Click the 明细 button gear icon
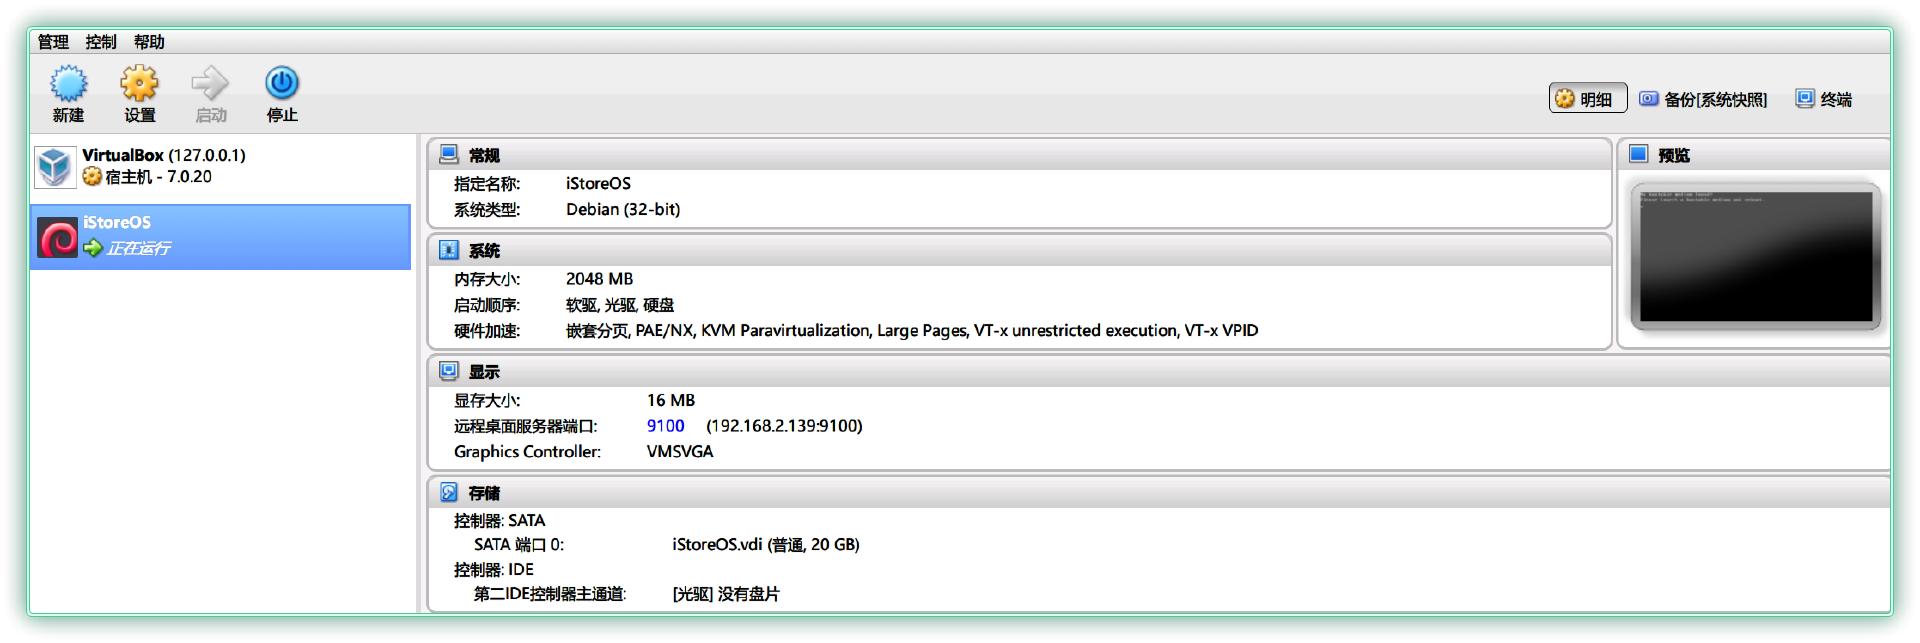 point(1565,98)
